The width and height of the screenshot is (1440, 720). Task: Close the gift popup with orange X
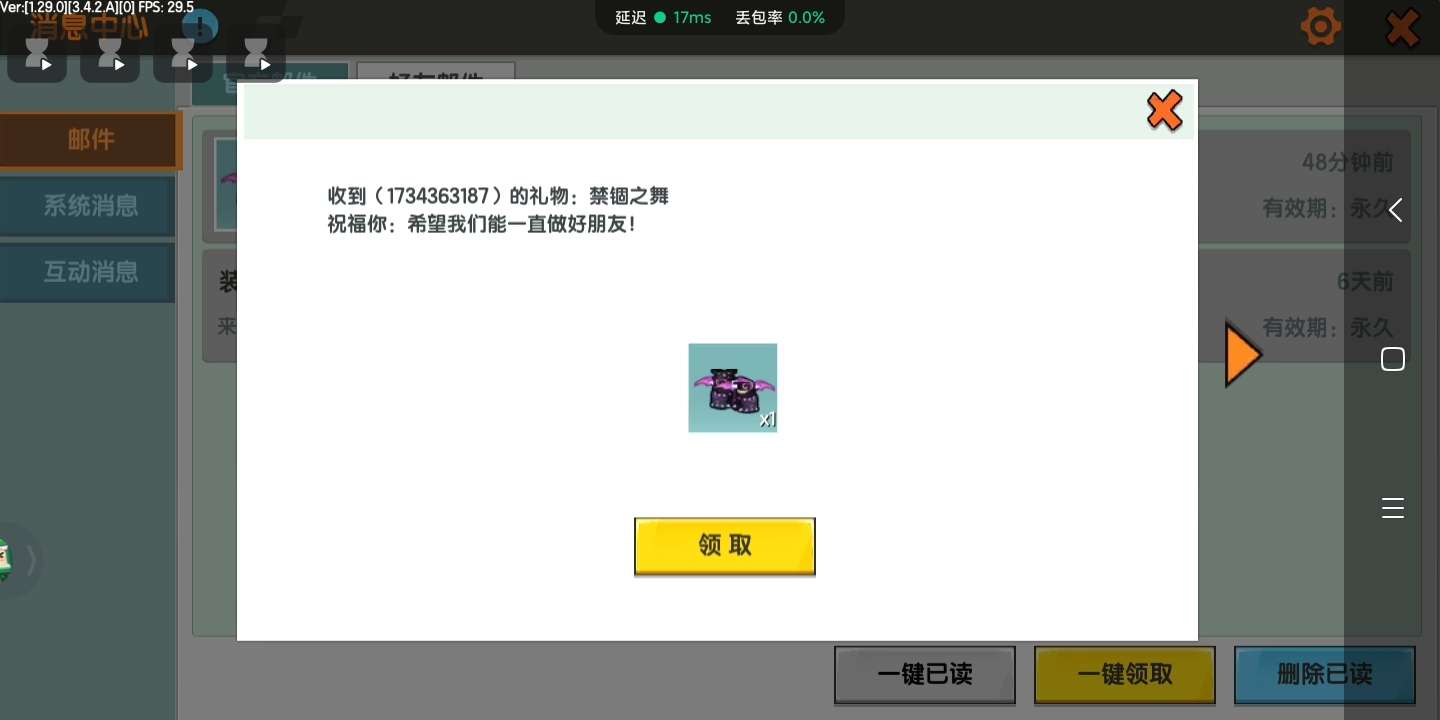click(x=1164, y=110)
